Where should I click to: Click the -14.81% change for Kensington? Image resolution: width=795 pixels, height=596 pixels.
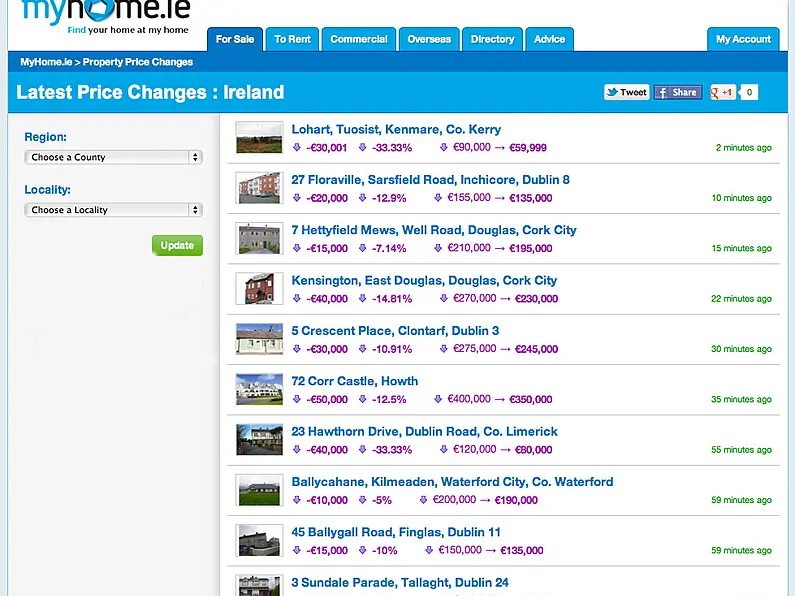(392, 299)
